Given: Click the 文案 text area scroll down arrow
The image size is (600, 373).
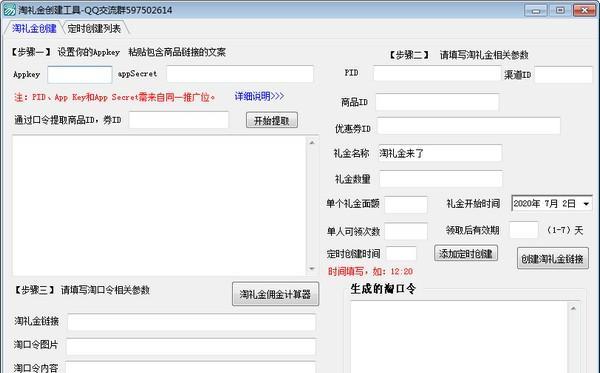Looking at the screenshot, I should [312, 269].
